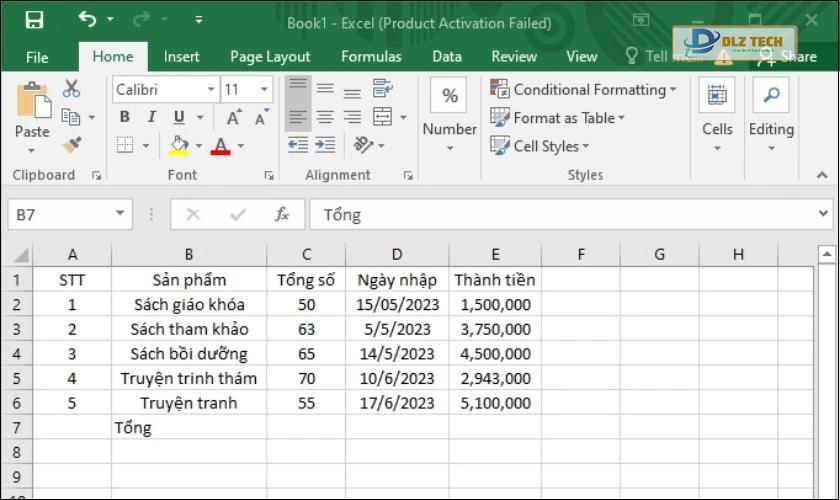Select Middle Align icon
This screenshot has width=840, height=500.
tap(325, 88)
